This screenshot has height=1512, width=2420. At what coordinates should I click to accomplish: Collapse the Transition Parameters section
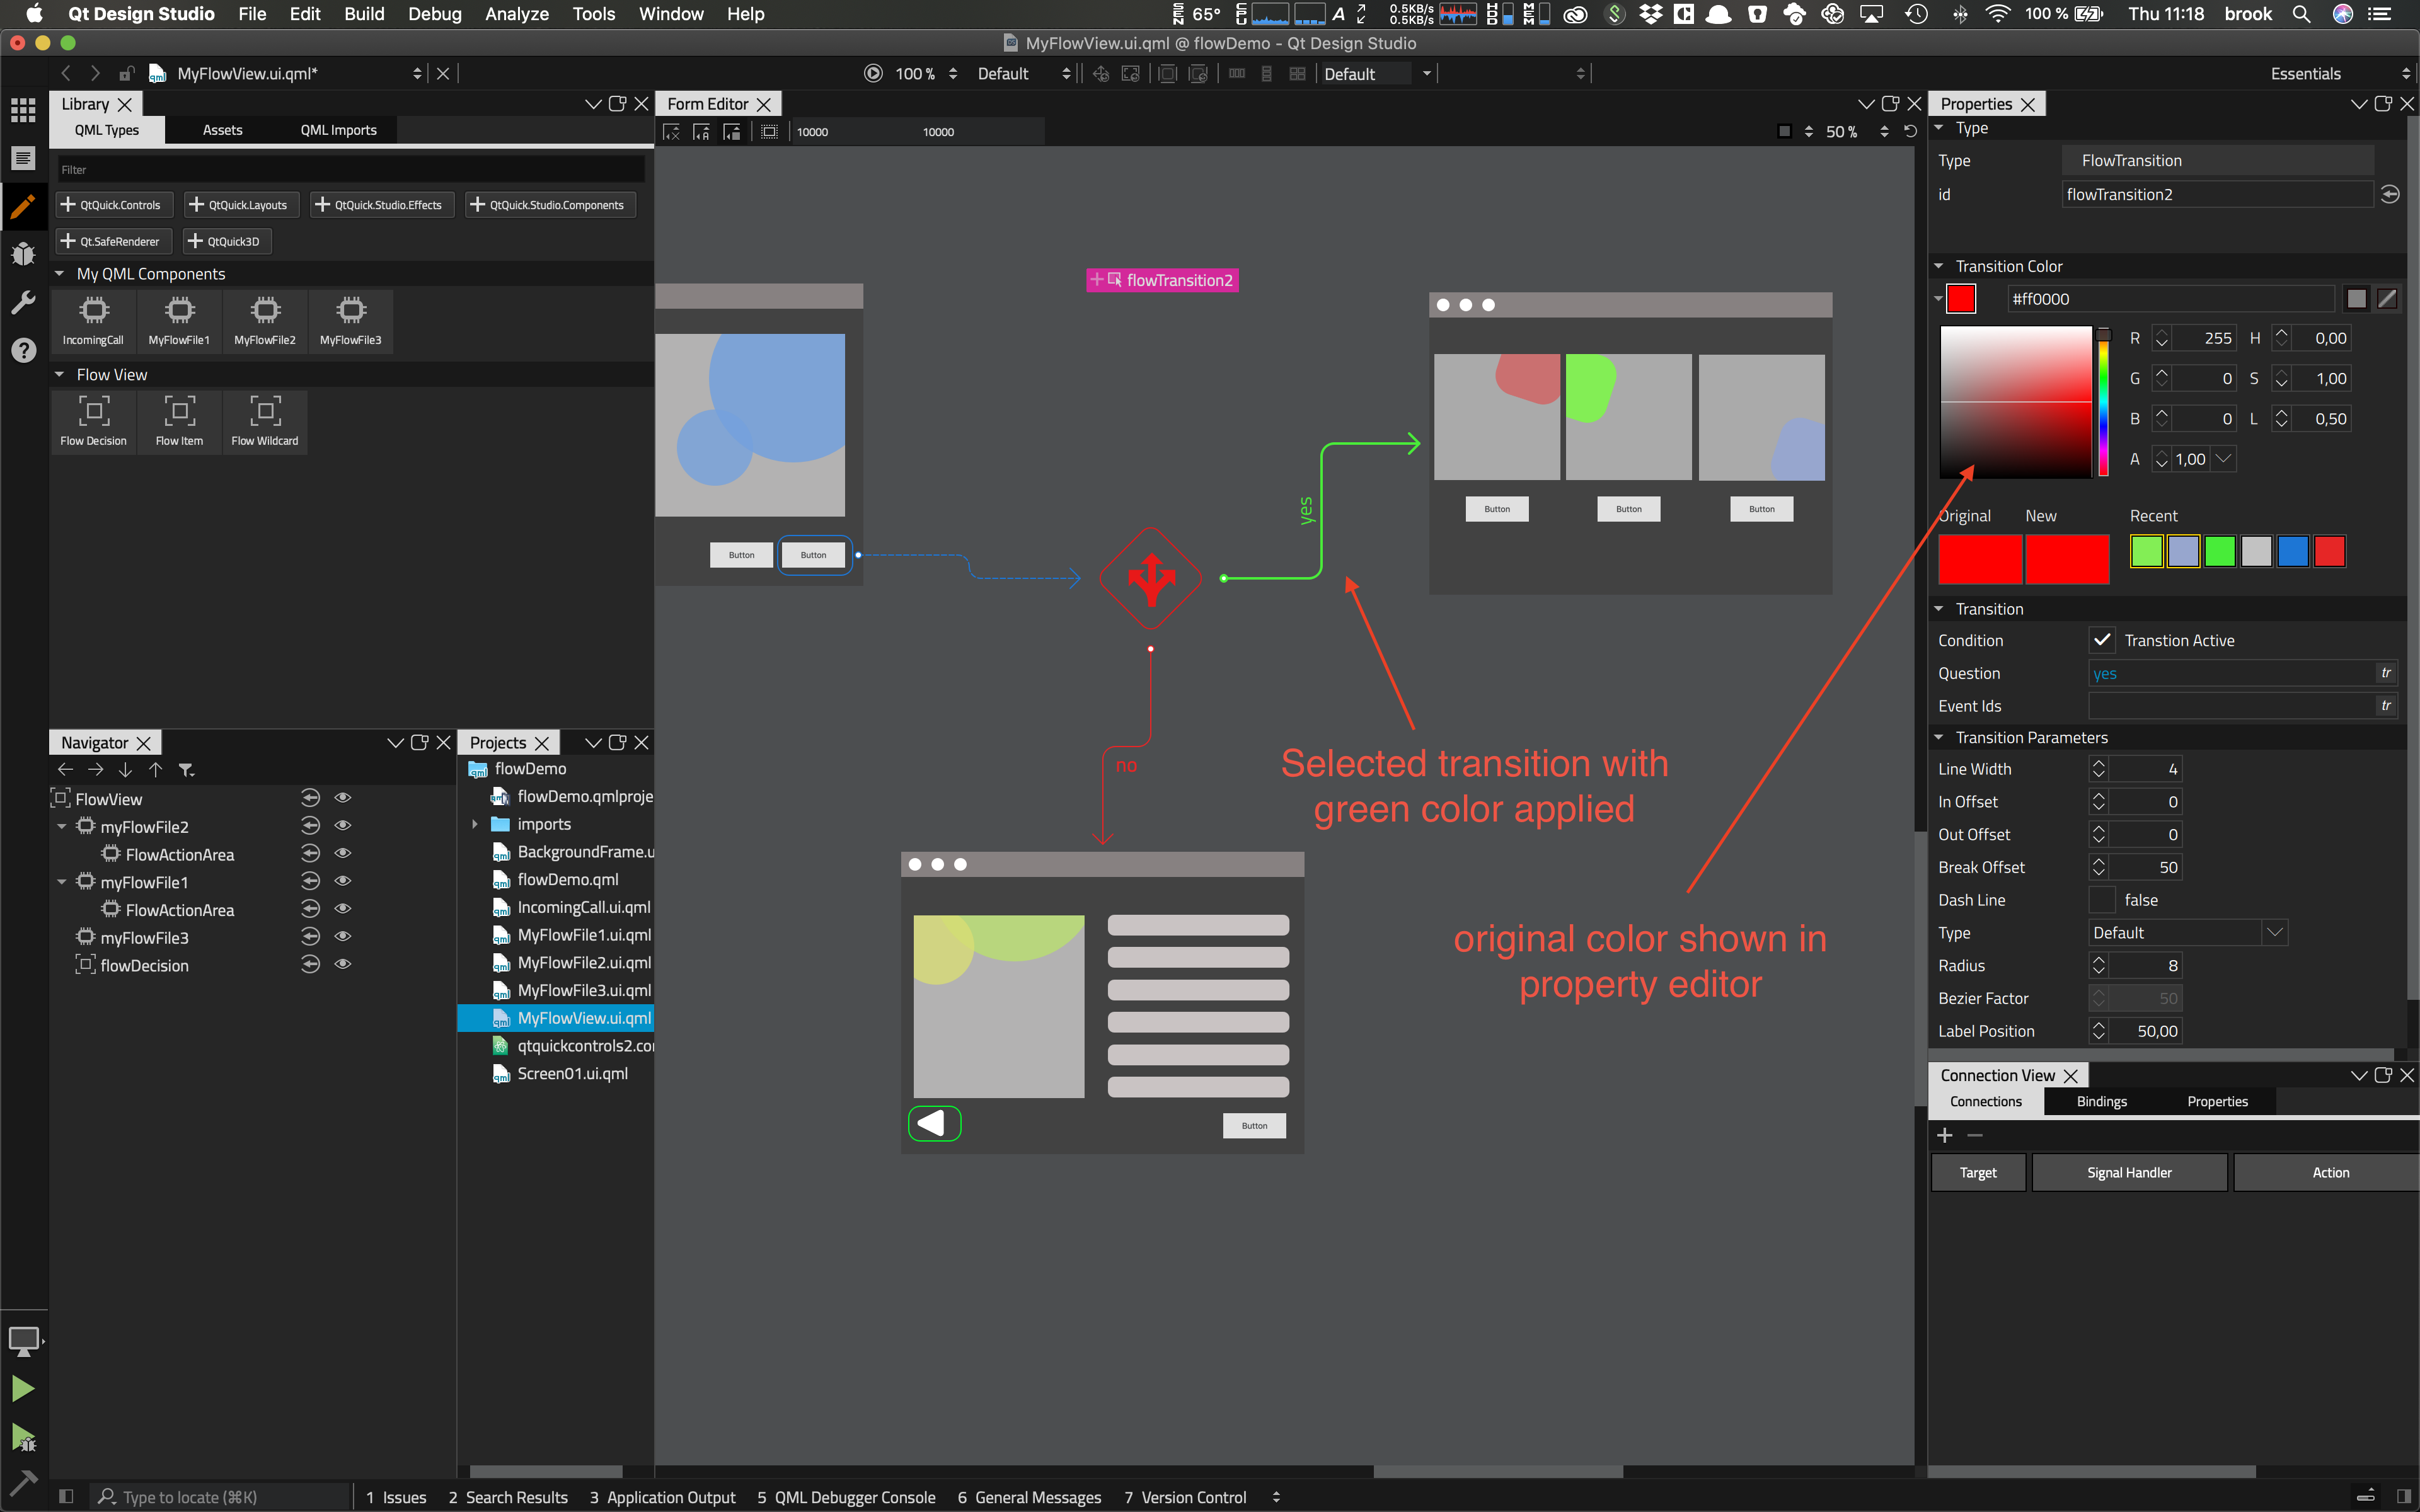[x=1938, y=738]
